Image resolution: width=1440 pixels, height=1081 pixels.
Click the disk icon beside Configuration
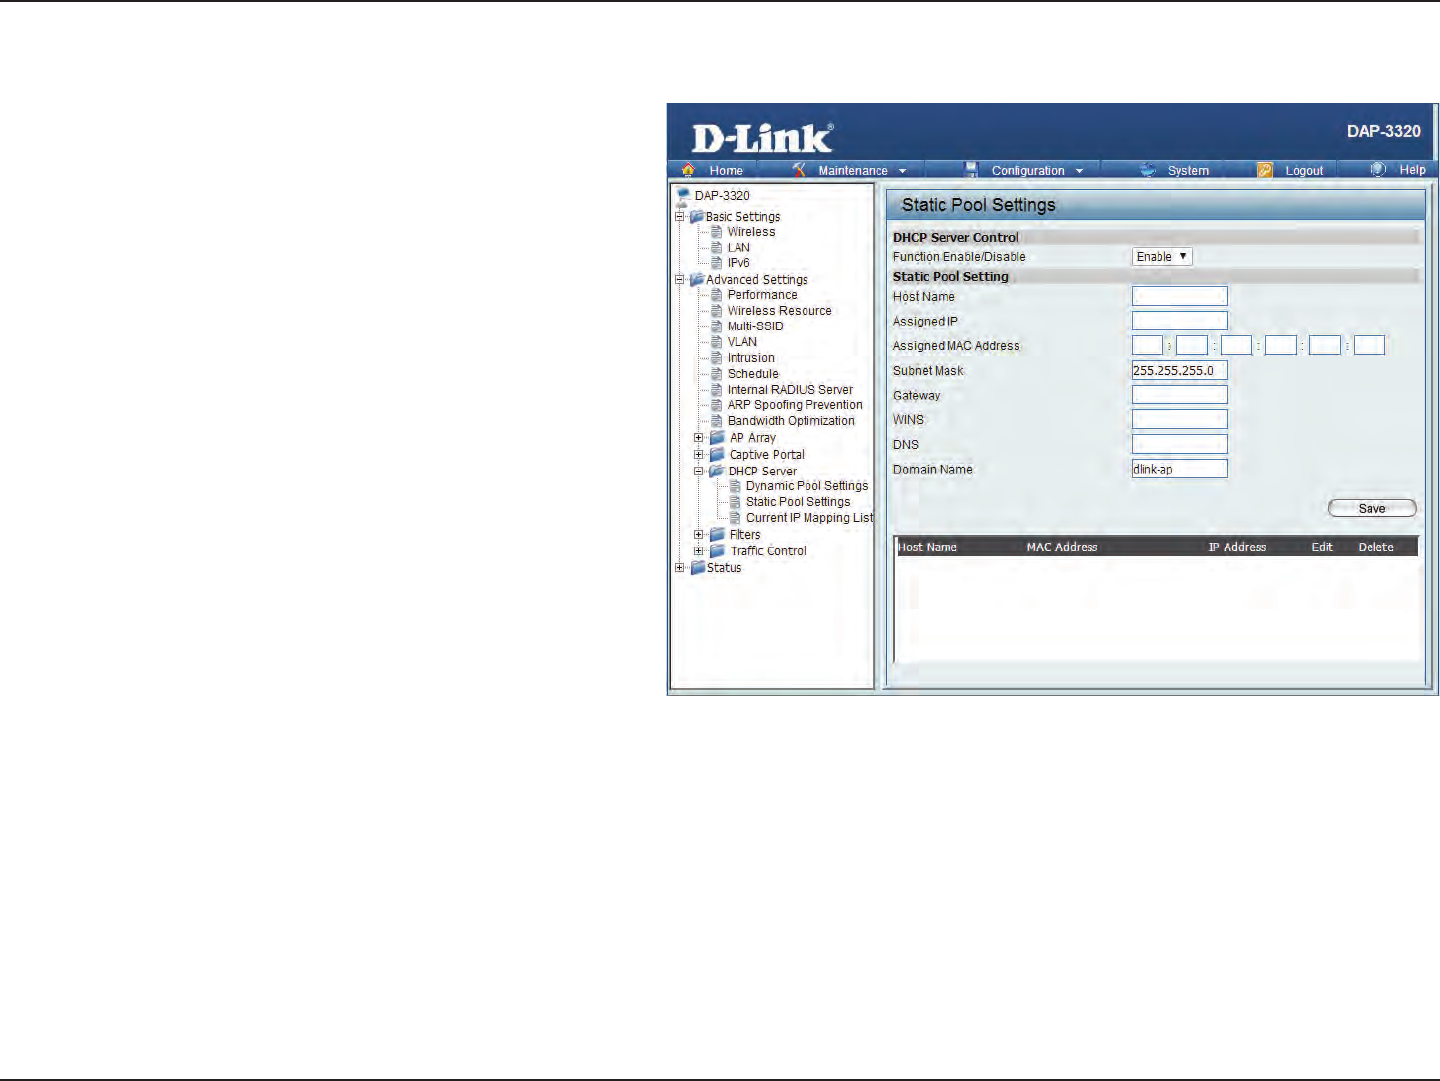tap(971, 170)
